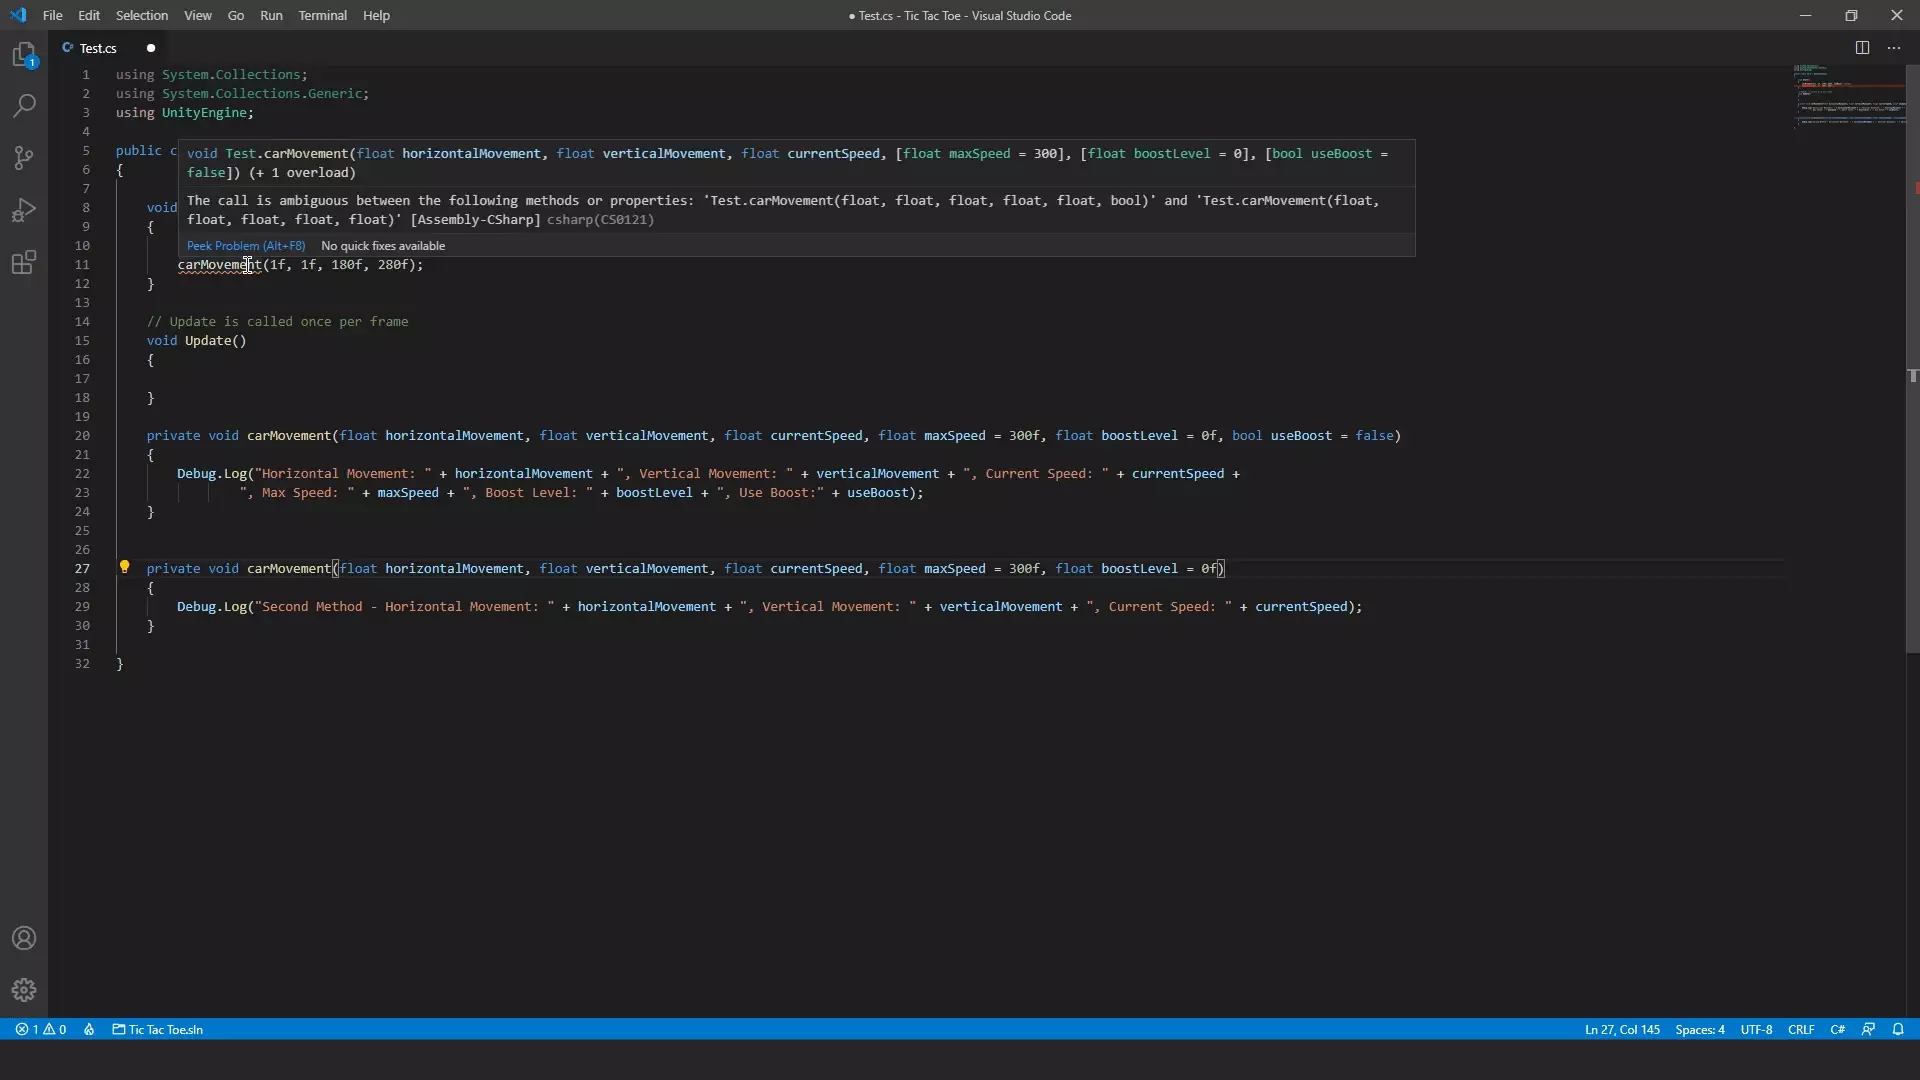Open the Terminal menu
The height and width of the screenshot is (1080, 1920).
click(x=323, y=15)
